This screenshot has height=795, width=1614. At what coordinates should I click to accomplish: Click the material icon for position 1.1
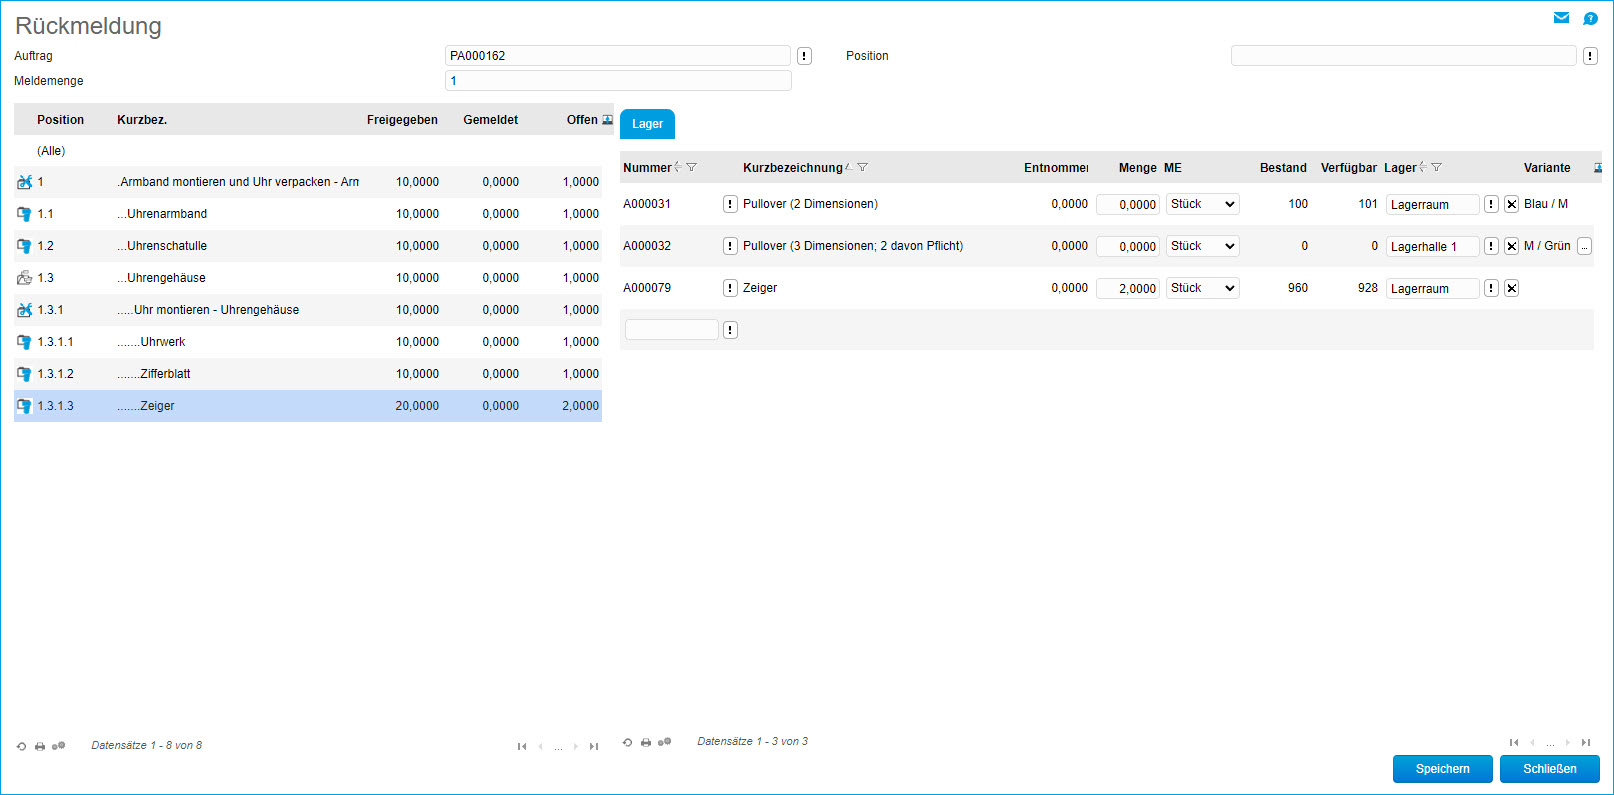24,214
